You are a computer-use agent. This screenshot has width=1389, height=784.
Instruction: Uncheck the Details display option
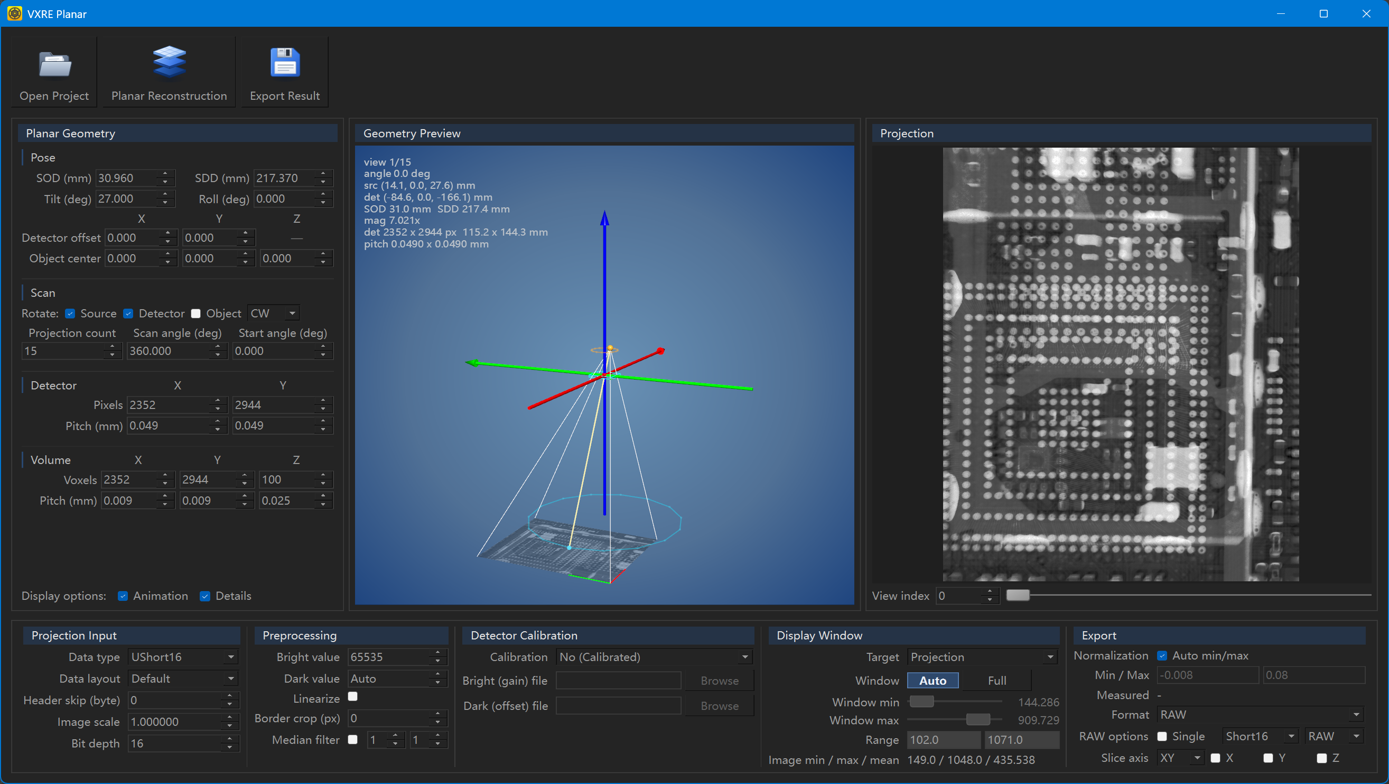205,596
